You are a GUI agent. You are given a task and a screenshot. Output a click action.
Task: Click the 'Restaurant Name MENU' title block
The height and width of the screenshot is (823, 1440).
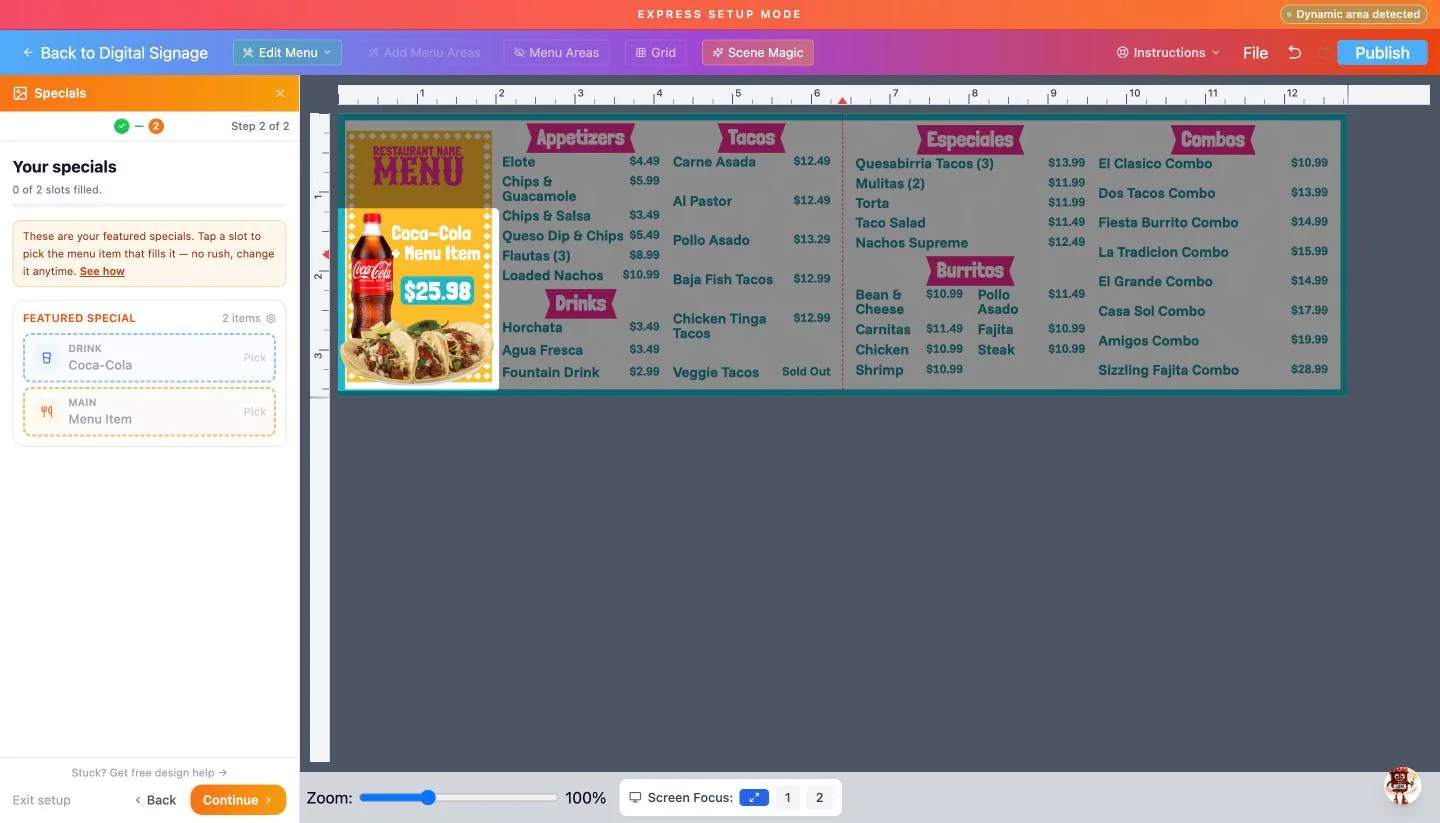[418, 165]
